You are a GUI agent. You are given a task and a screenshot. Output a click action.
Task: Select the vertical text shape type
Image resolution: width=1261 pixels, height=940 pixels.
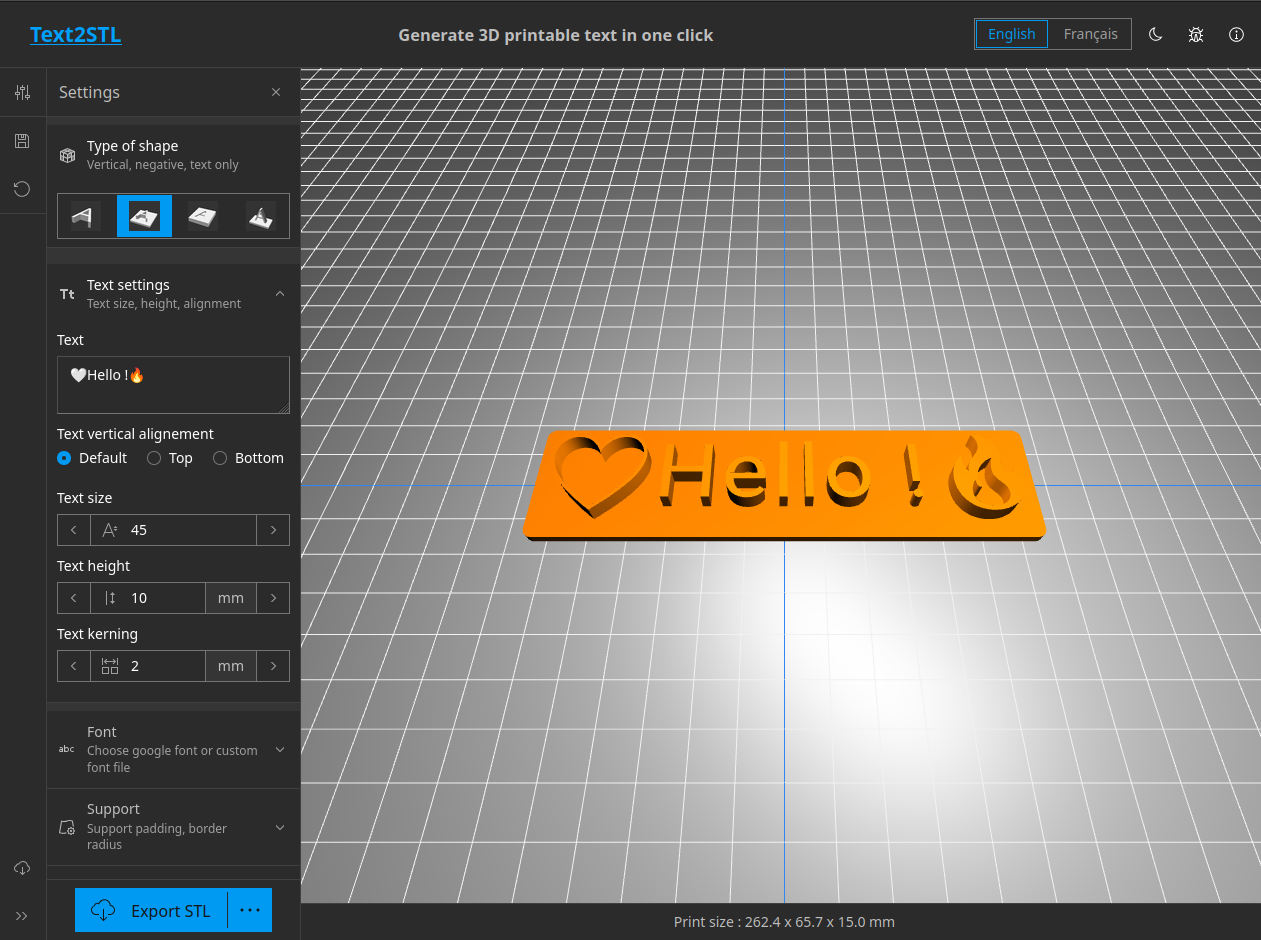[x=261, y=216]
